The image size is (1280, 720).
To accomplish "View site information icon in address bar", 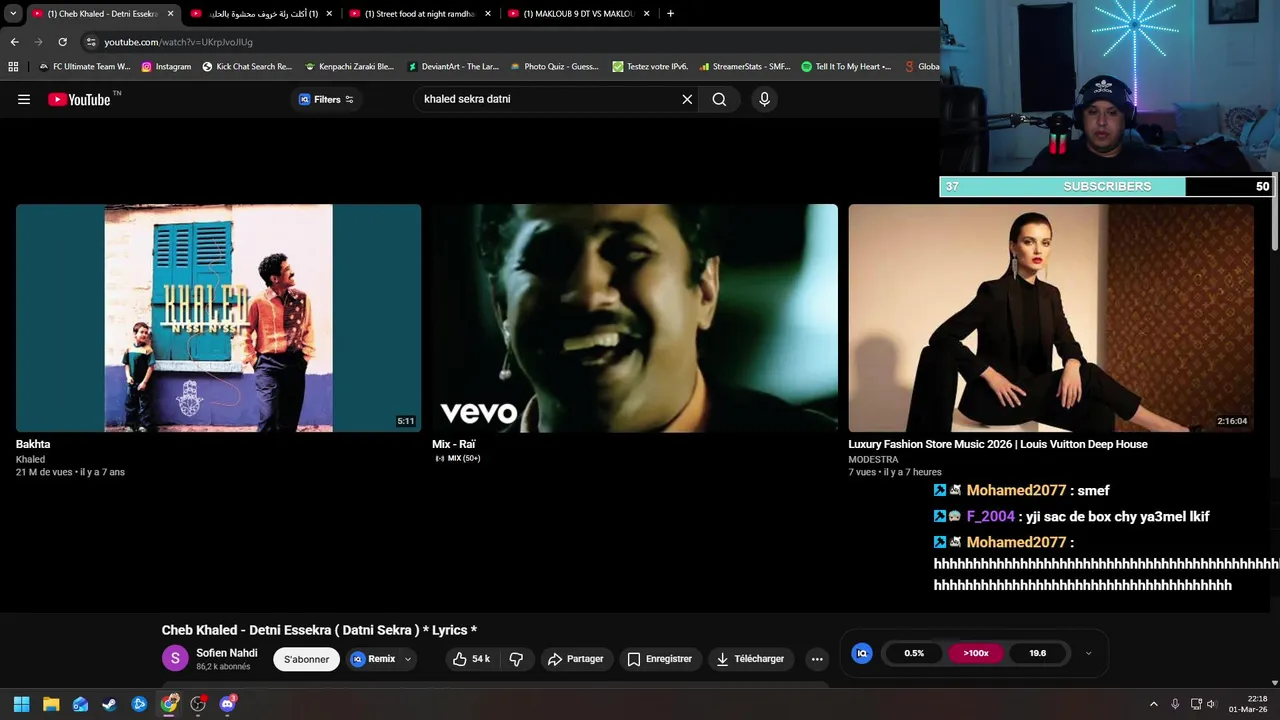I will point(91,42).
